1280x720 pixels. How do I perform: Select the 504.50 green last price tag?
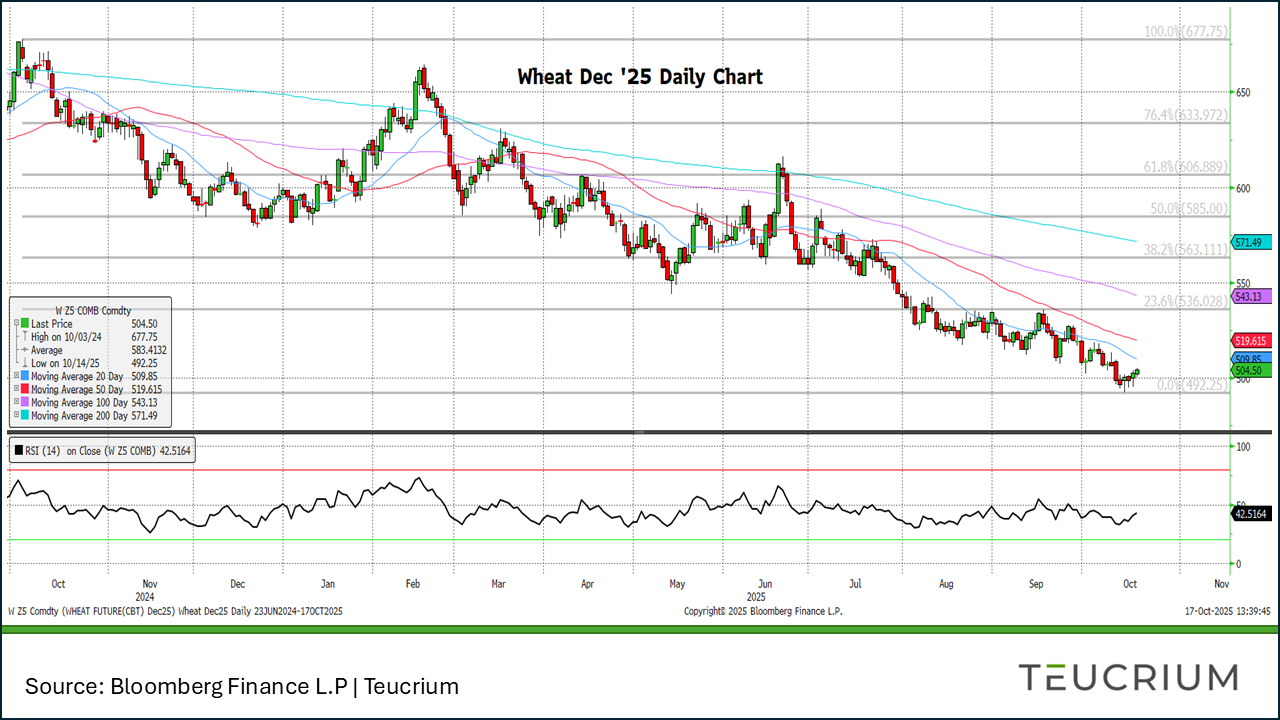click(1251, 370)
